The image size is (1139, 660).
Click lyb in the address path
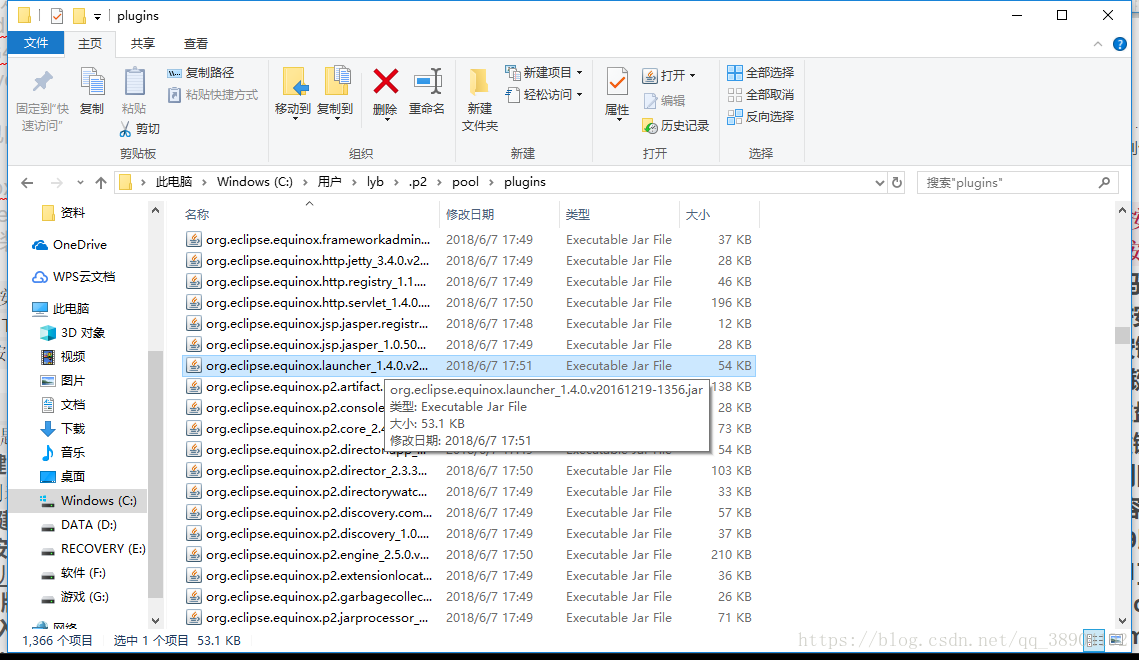click(x=375, y=182)
